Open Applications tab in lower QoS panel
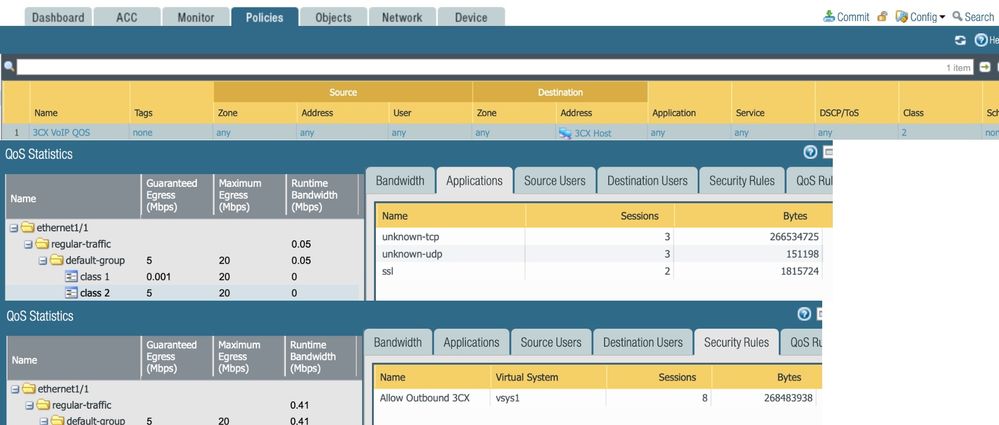This screenshot has width=999, height=425. click(471, 342)
